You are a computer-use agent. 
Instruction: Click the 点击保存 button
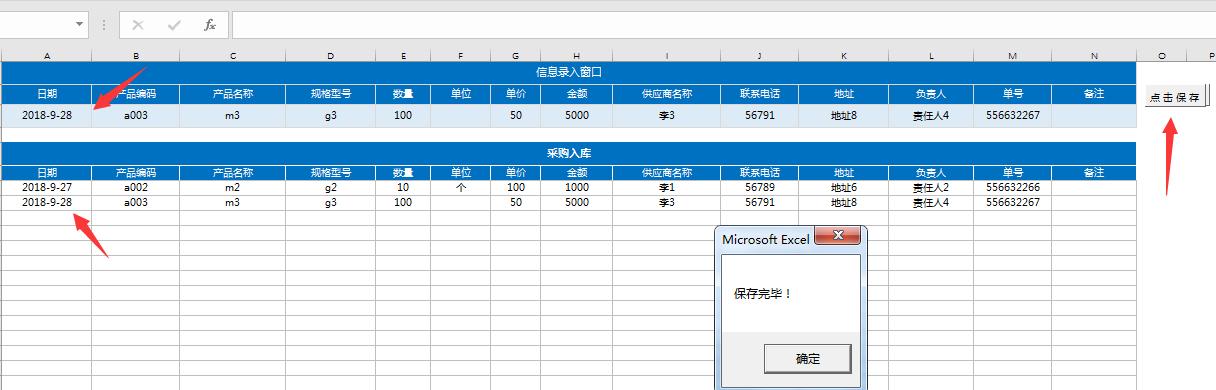(1176, 97)
